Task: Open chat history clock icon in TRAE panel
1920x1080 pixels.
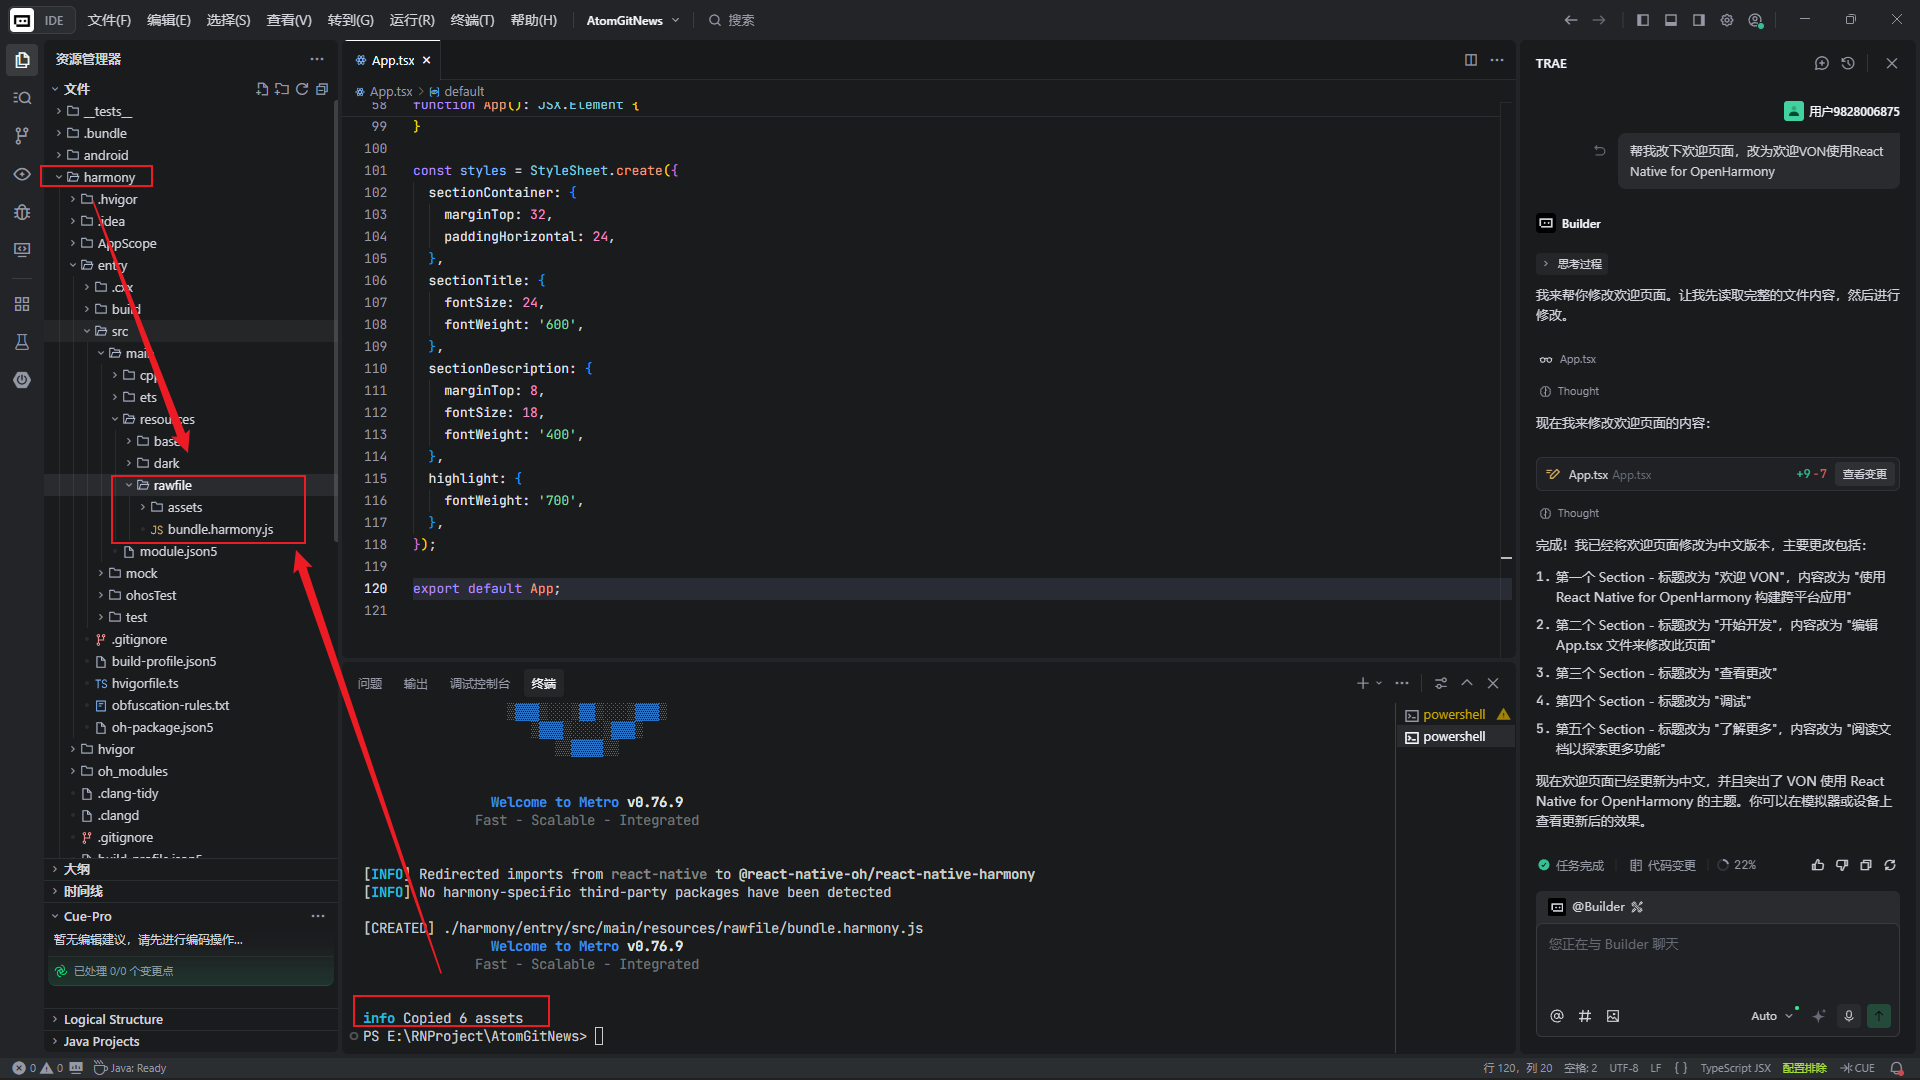Action: pos(1848,63)
